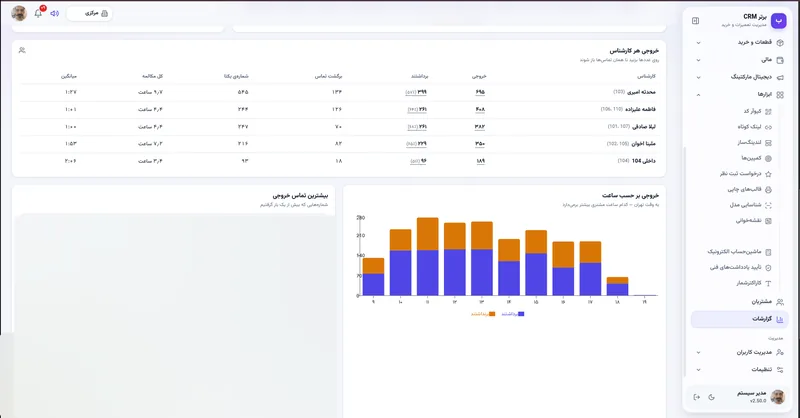Click the قطعات و خرید box icon
This screenshot has width=800, height=418.
point(780,42)
